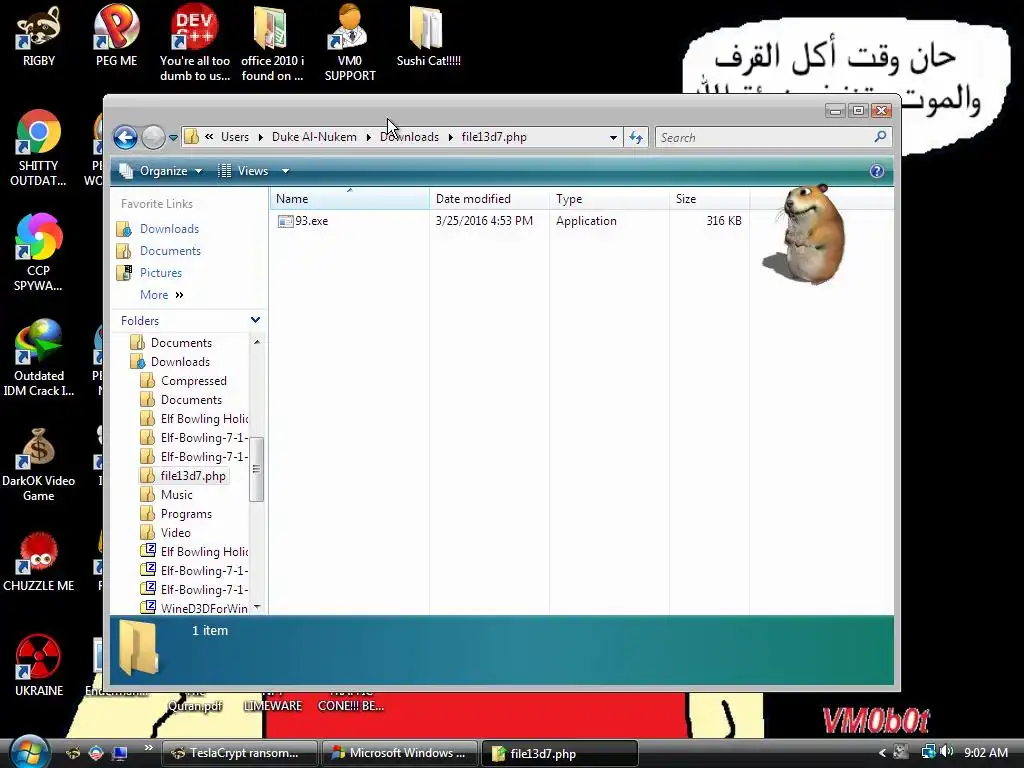Expand hidden quick launch items chevron
The width and height of the screenshot is (1024, 768).
coord(148,748)
